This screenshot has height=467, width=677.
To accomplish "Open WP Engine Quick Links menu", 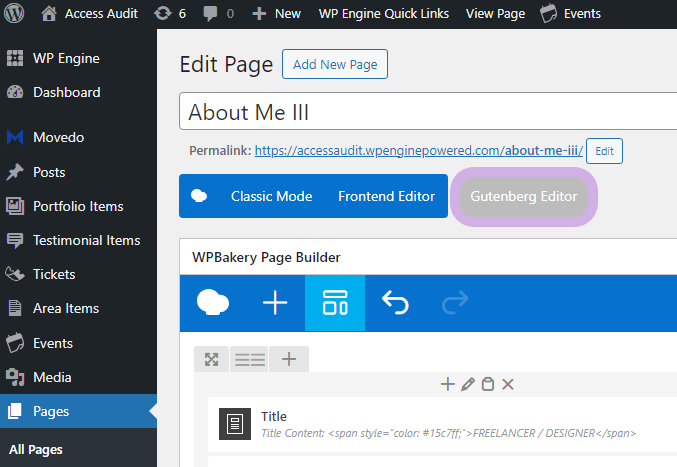I will 384,13.
